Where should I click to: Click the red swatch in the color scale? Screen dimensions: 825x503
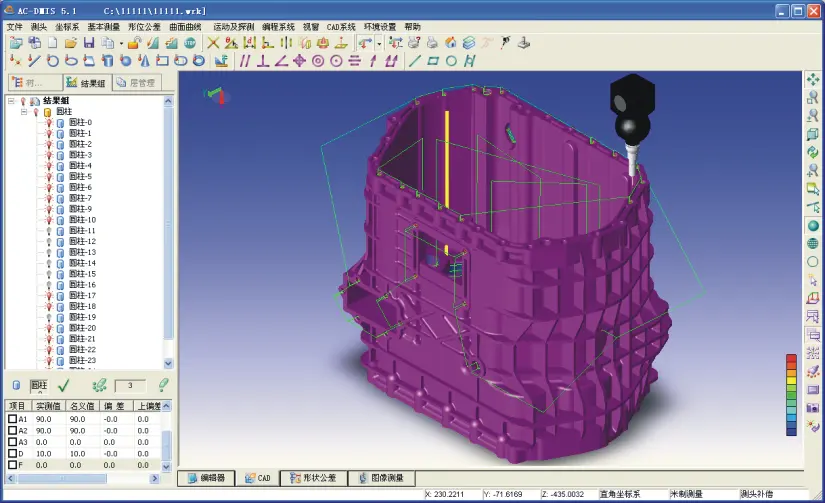click(x=791, y=359)
